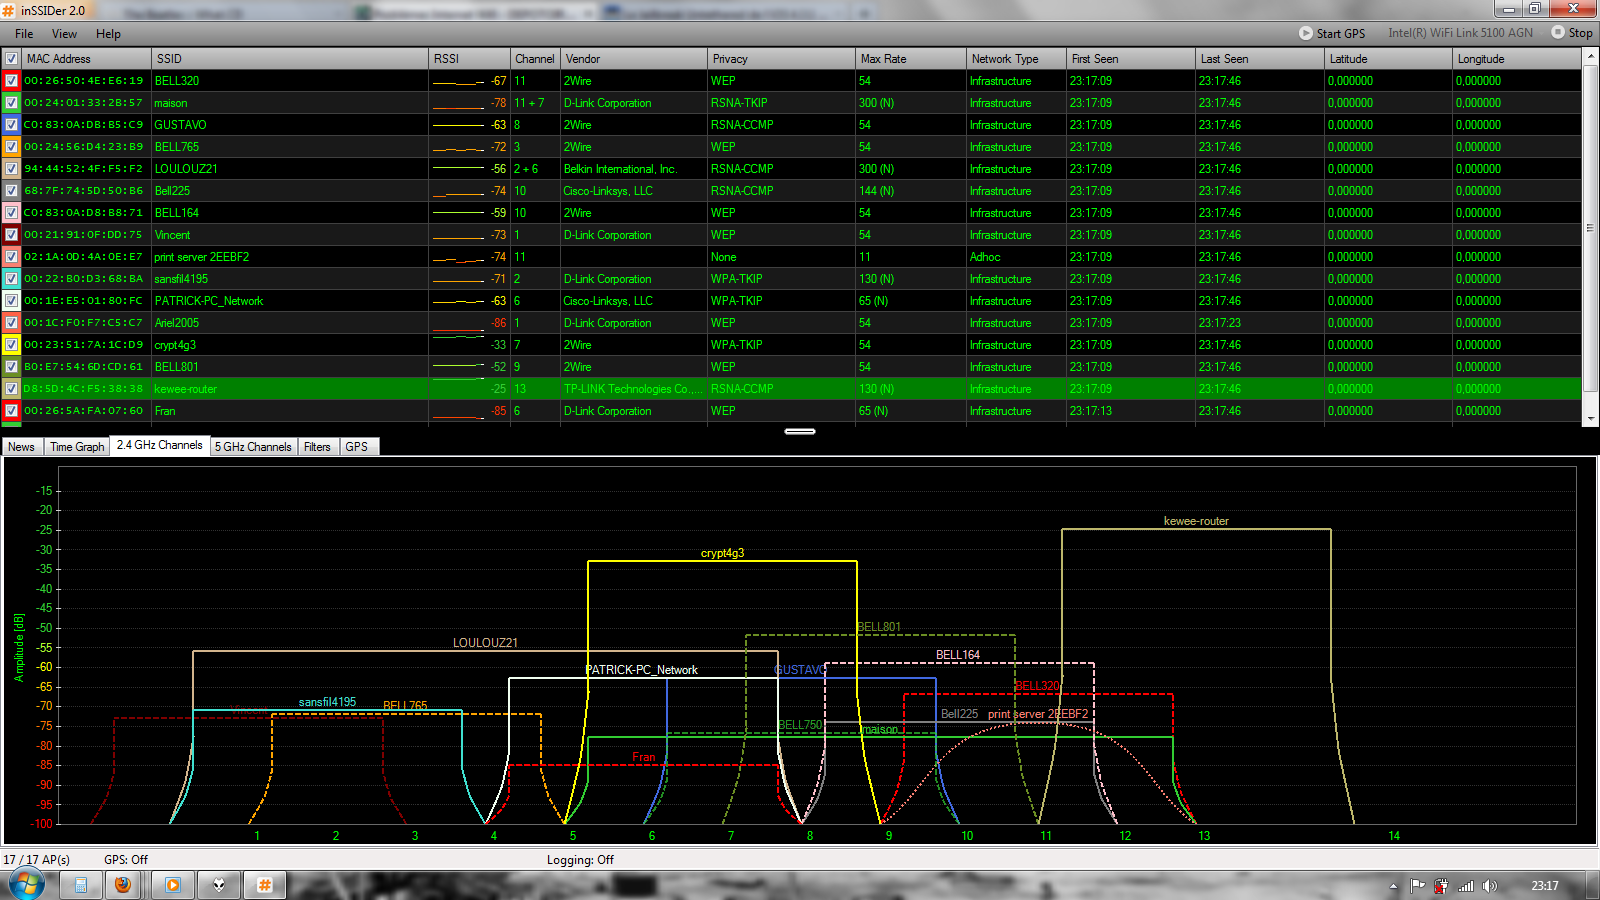Image resolution: width=1600 pixels, height=900 pixels.
Task: Show hidden tray icons arrow
Action: point(1393,886)
